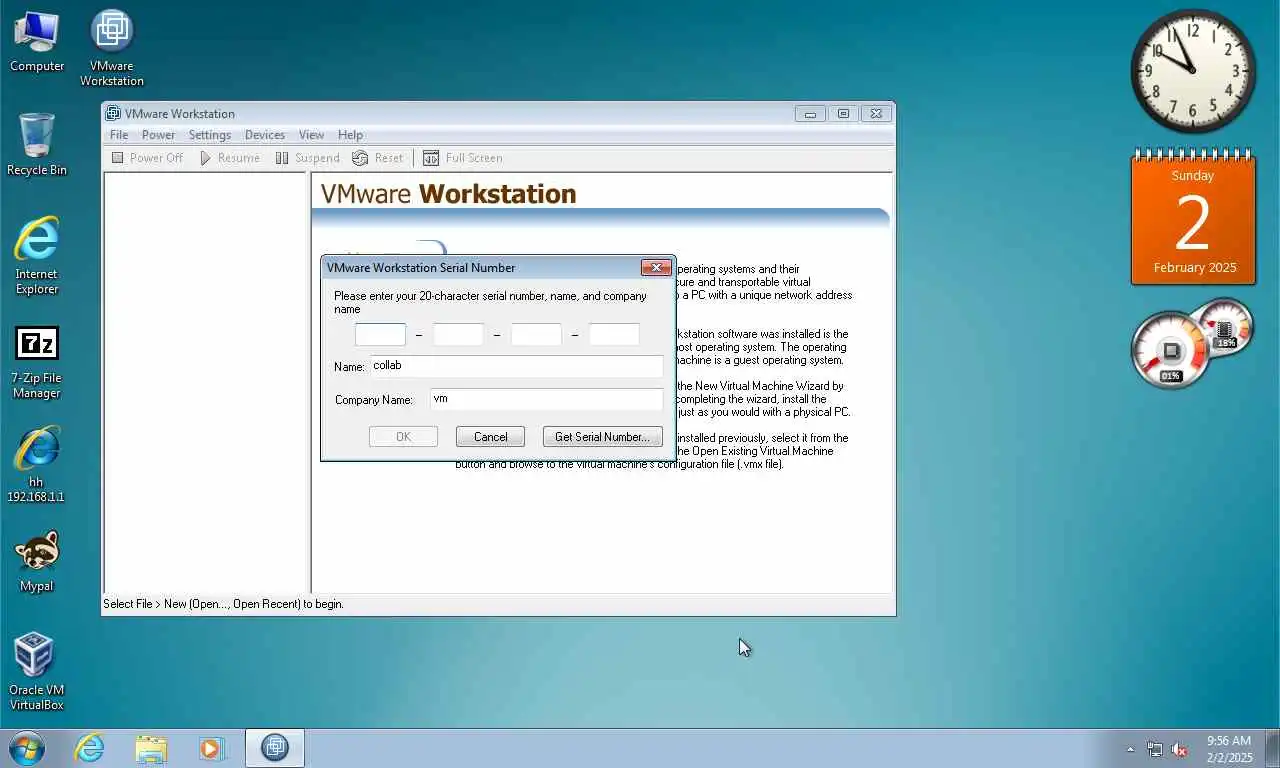The image size is (1280, 768).
Task: Click the calendar gadget showing Sunday 2
Action: 1193,217
